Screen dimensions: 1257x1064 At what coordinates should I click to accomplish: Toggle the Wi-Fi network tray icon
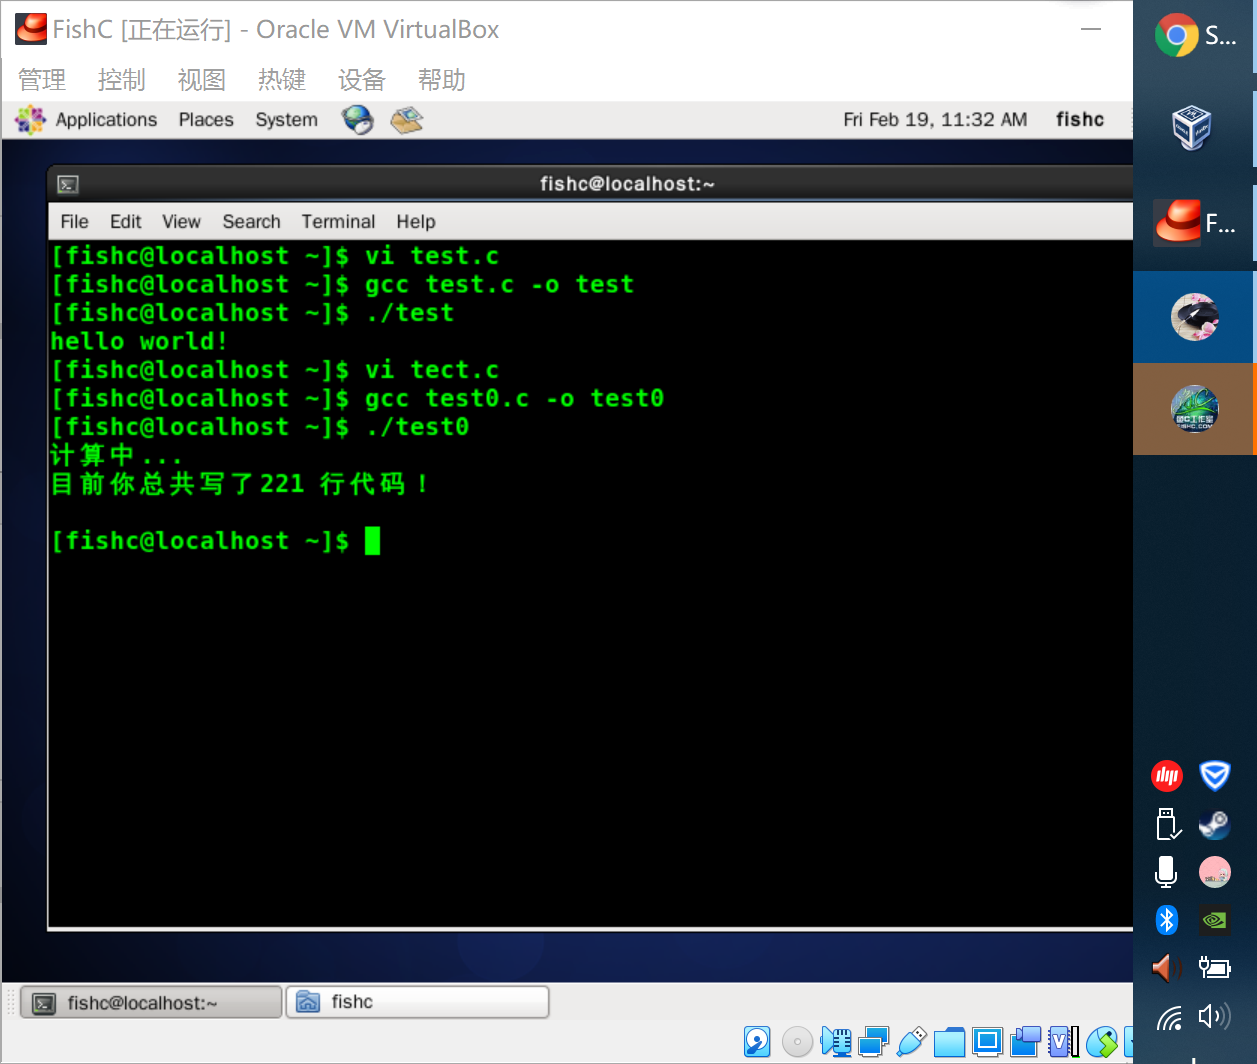[1168, 1018]
